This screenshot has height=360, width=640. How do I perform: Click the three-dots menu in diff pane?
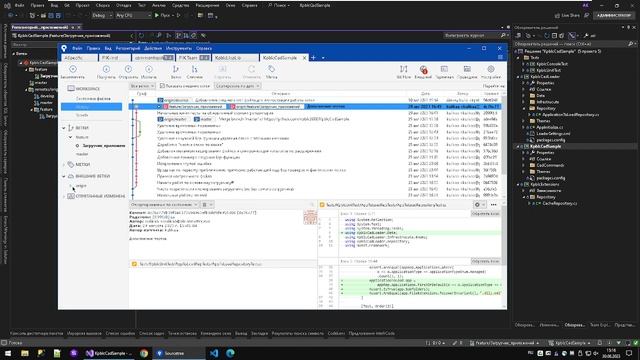point(494,204)
